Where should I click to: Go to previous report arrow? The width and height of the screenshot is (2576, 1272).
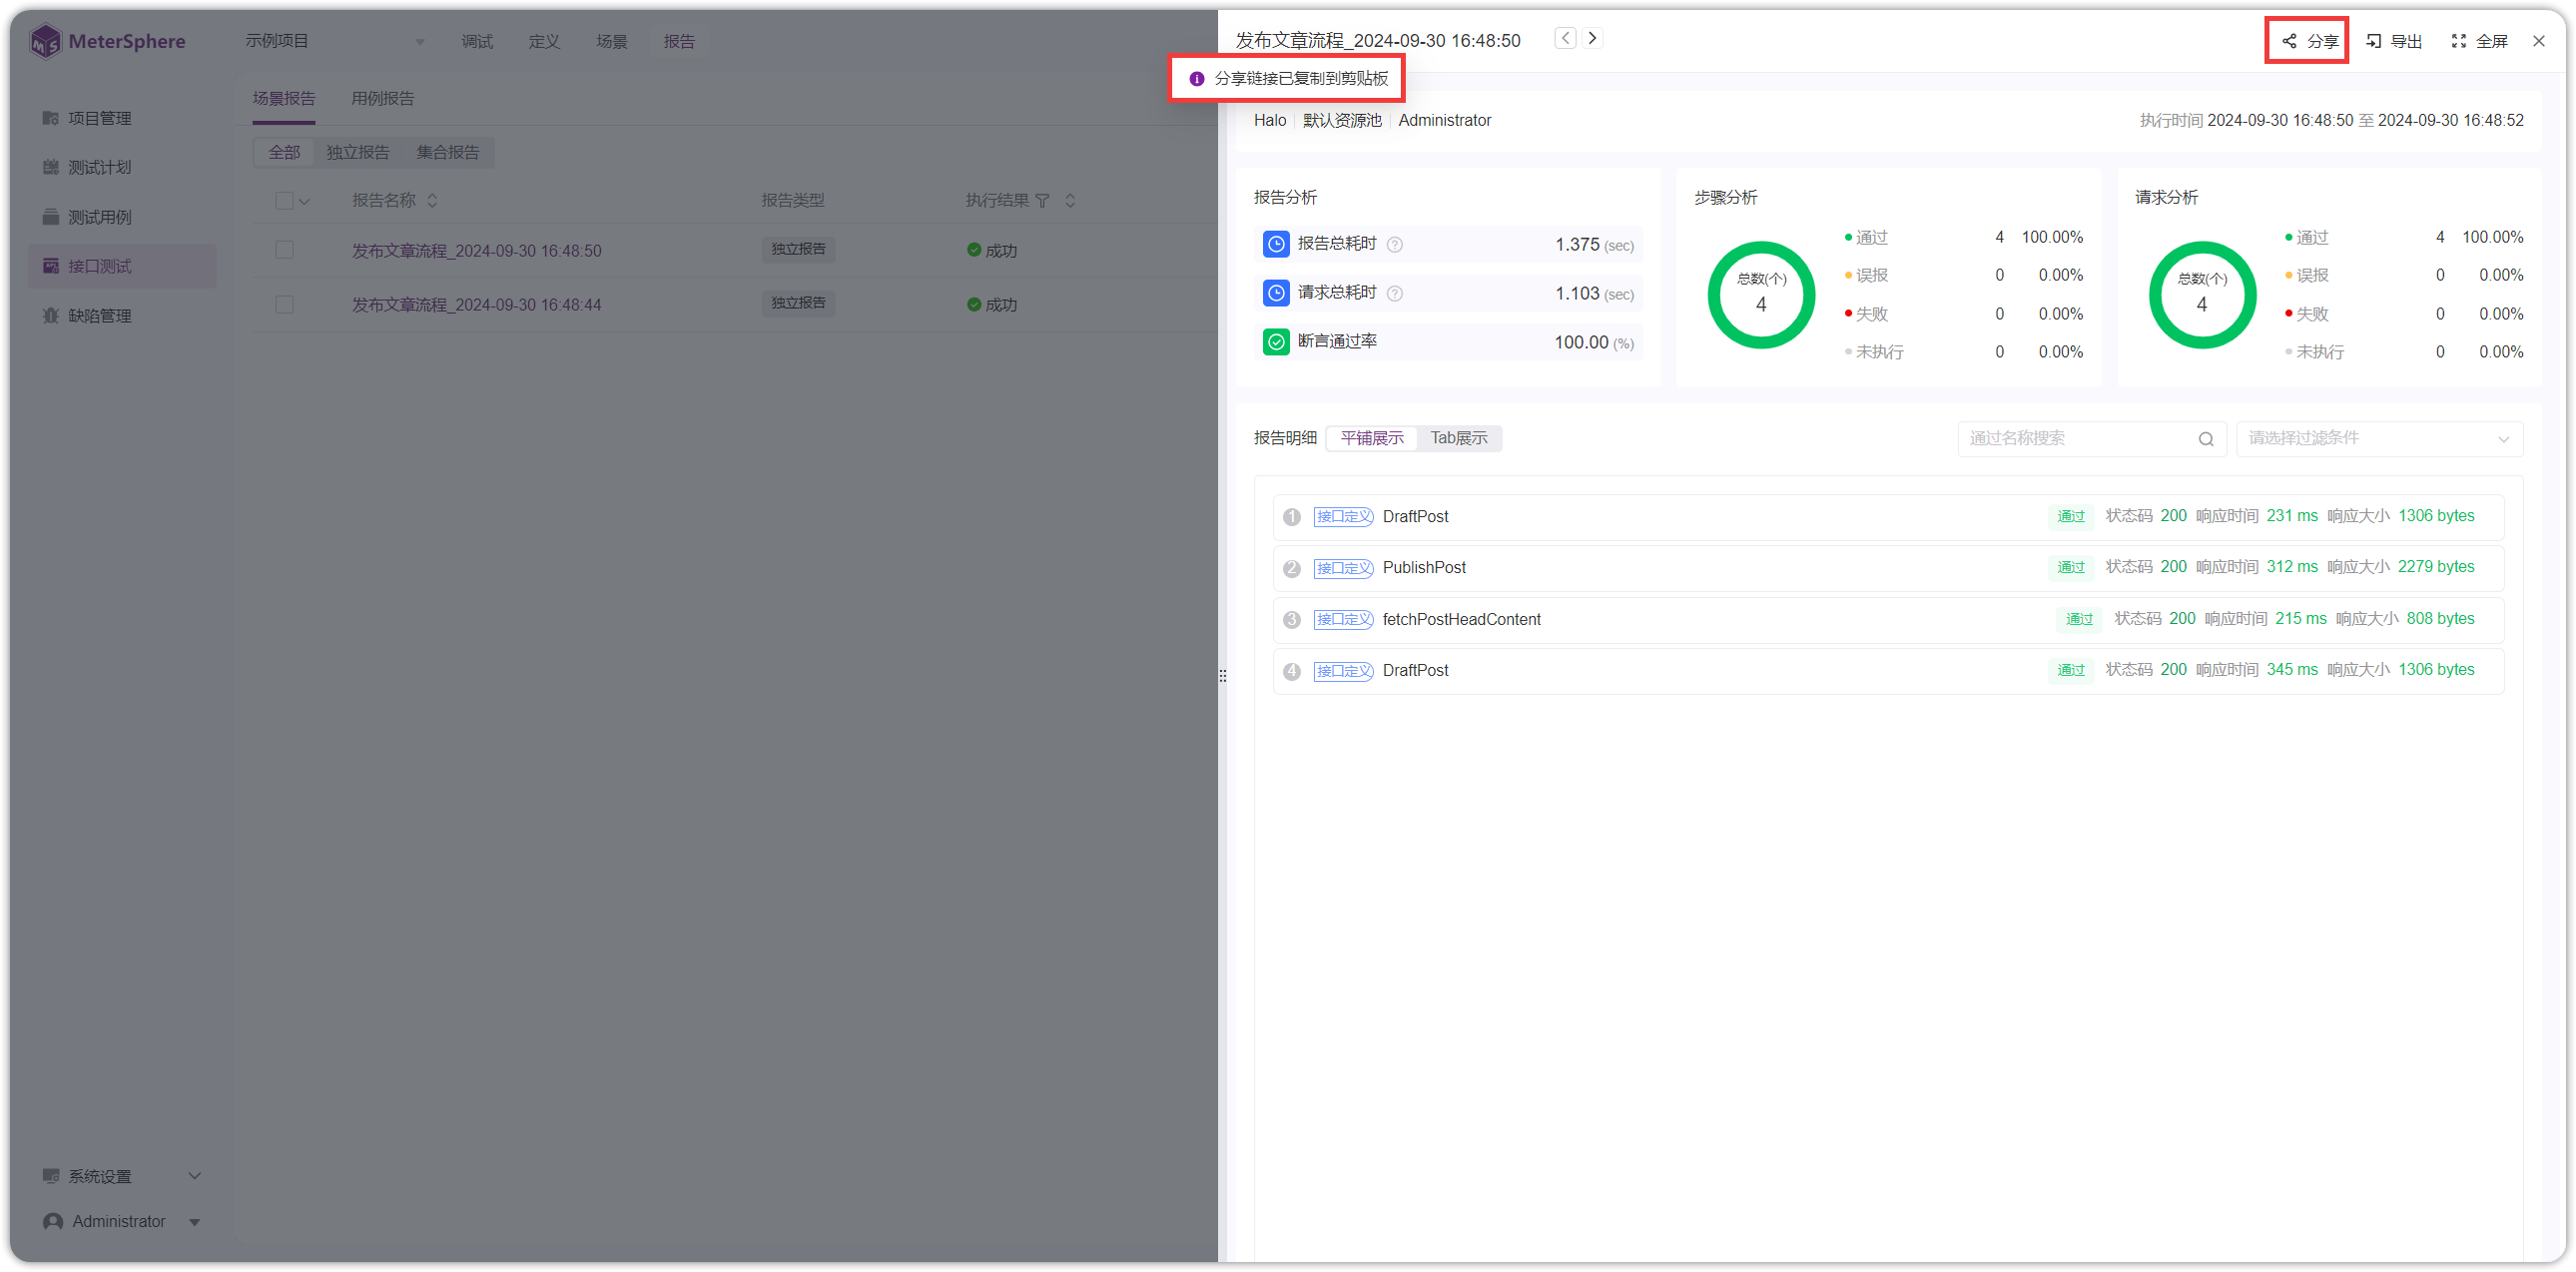[x=1565, y=38]
